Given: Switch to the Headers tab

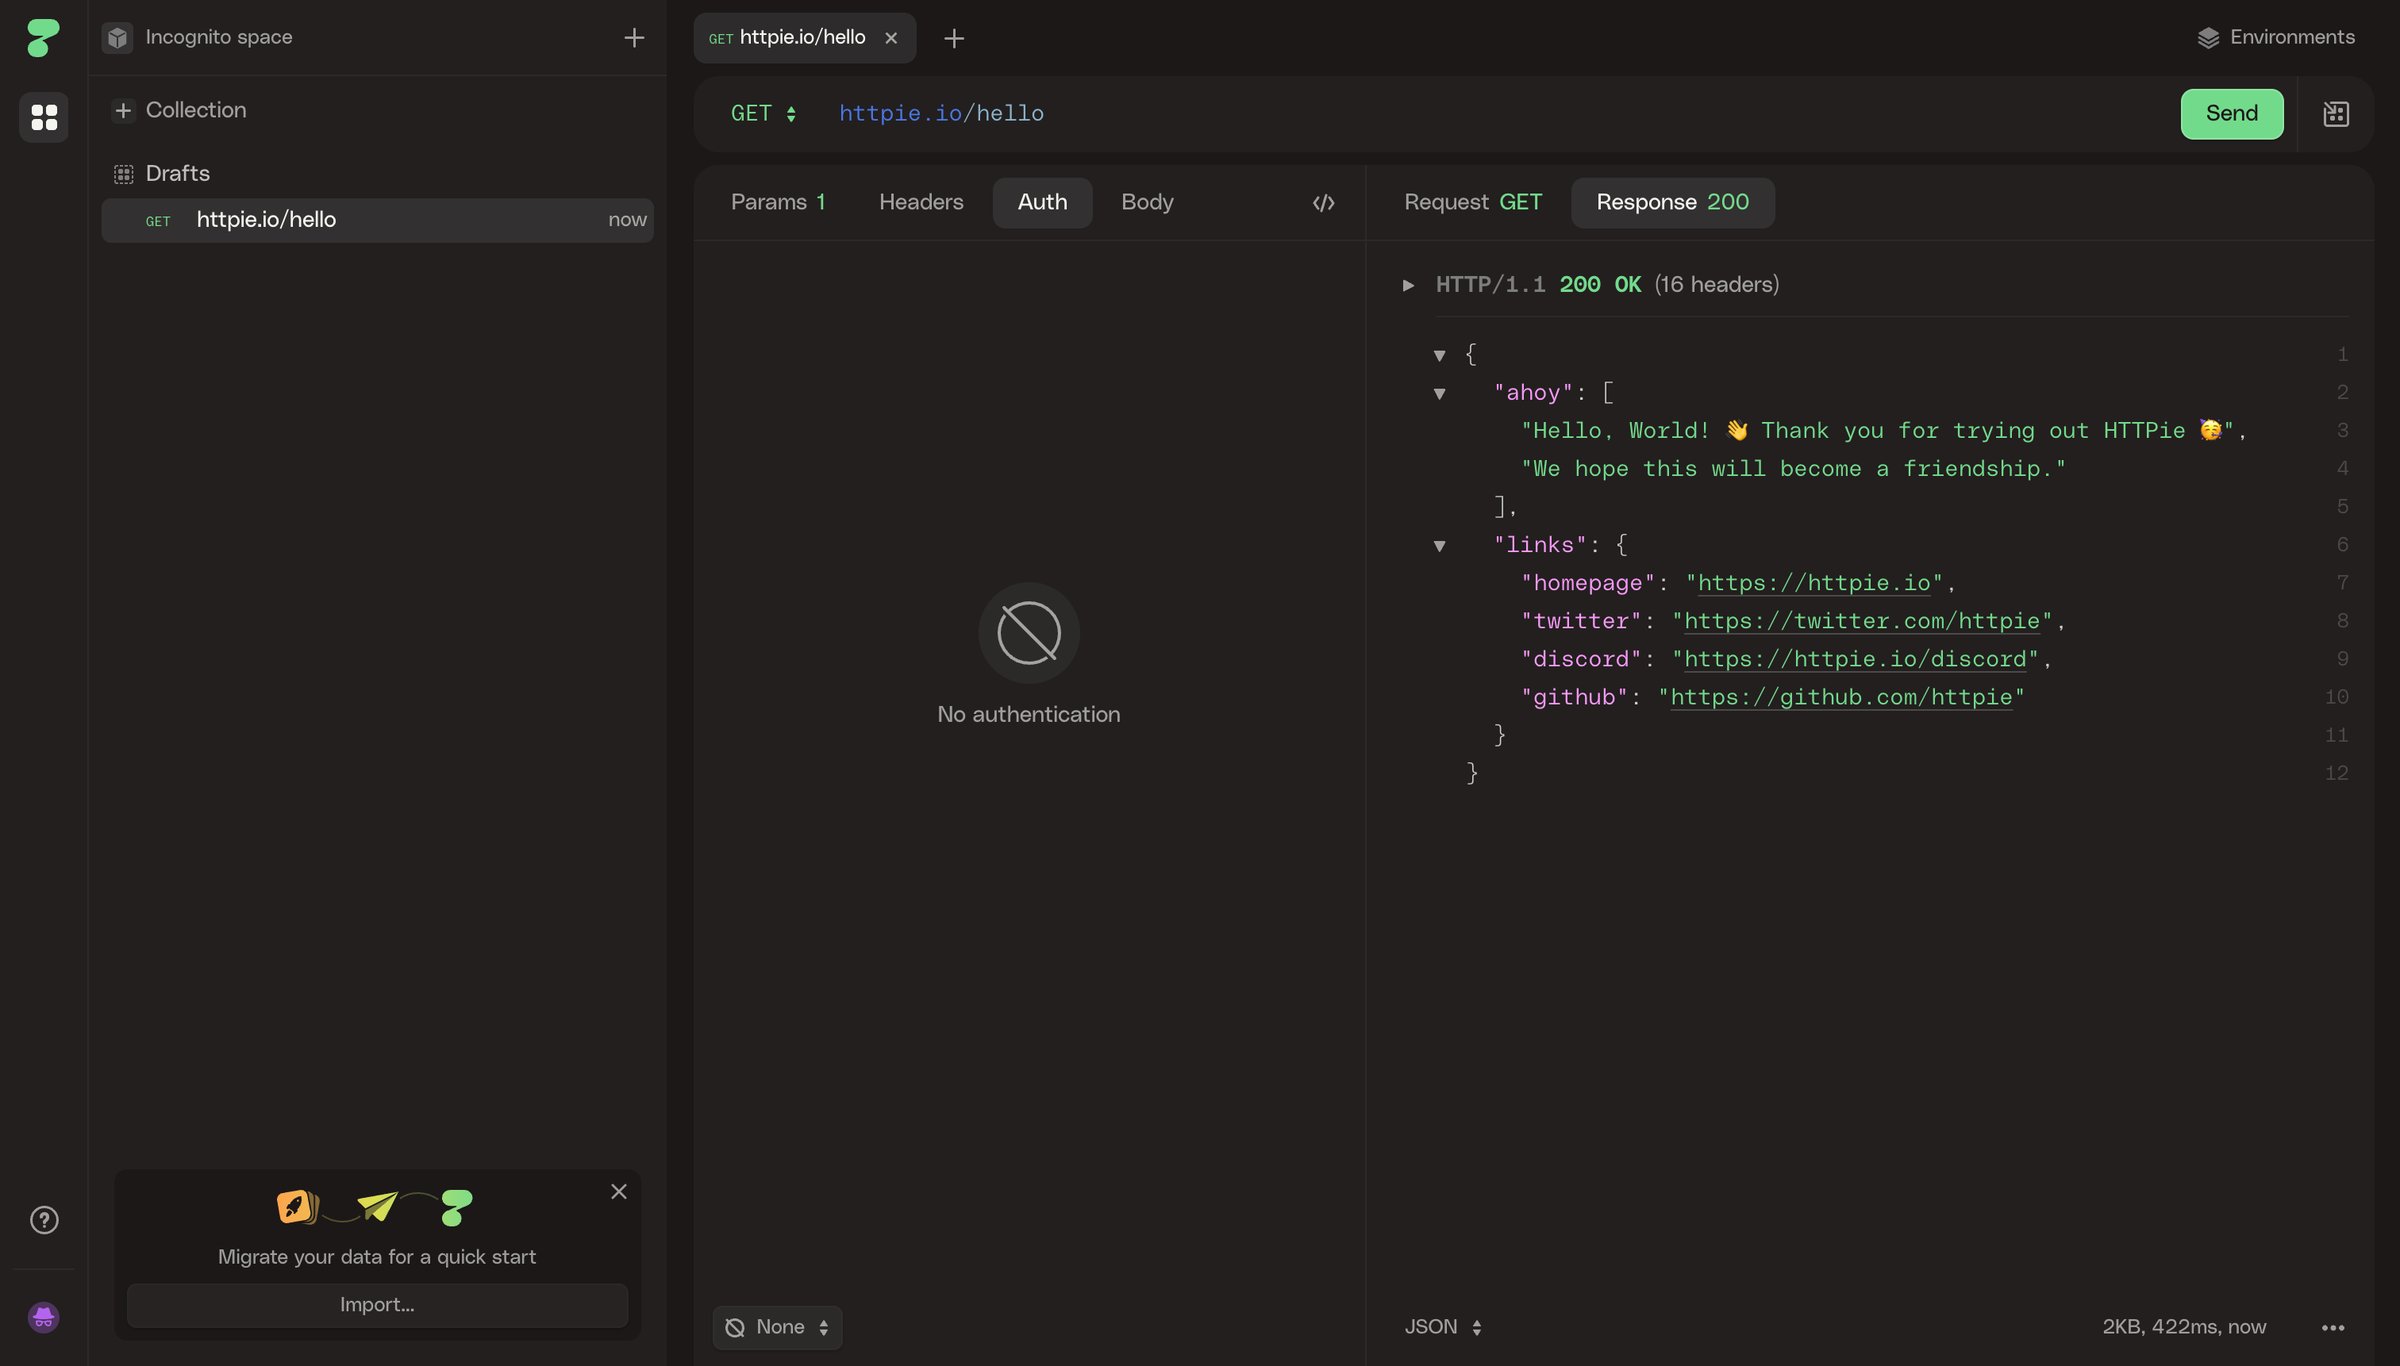Looking at the screenshot, I should 921,203.
